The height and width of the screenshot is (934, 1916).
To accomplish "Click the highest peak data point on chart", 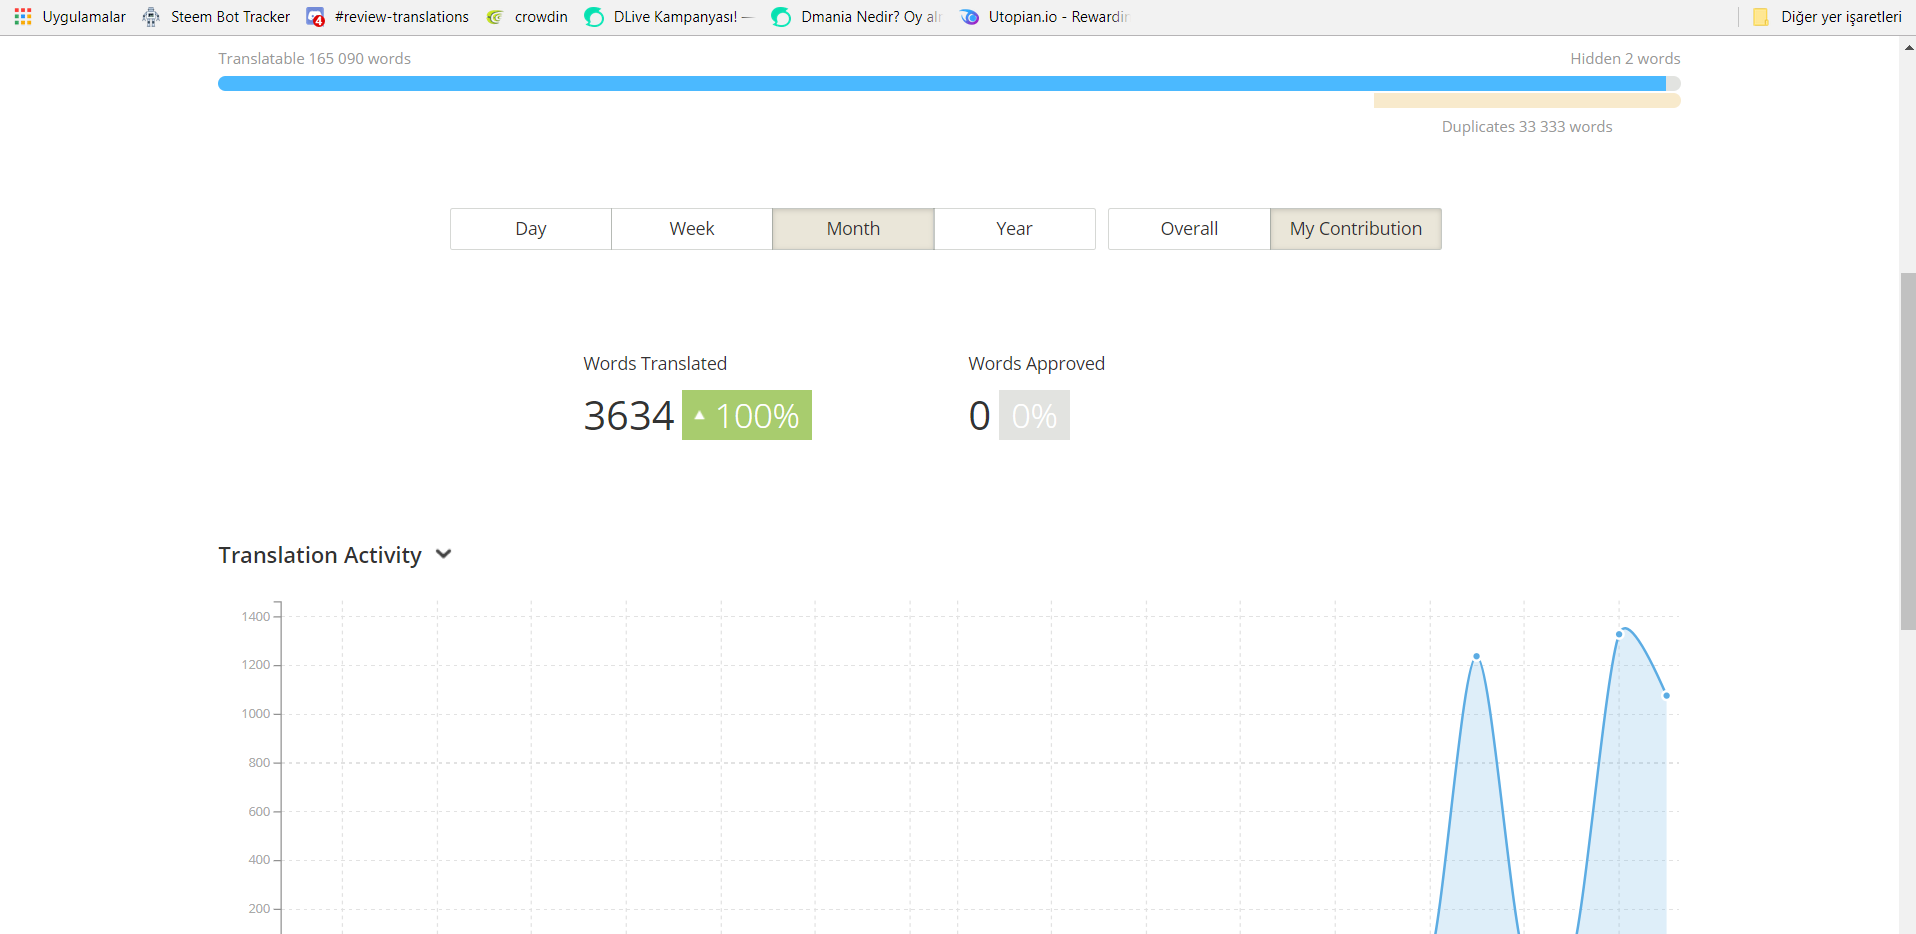I will 1619,634.
